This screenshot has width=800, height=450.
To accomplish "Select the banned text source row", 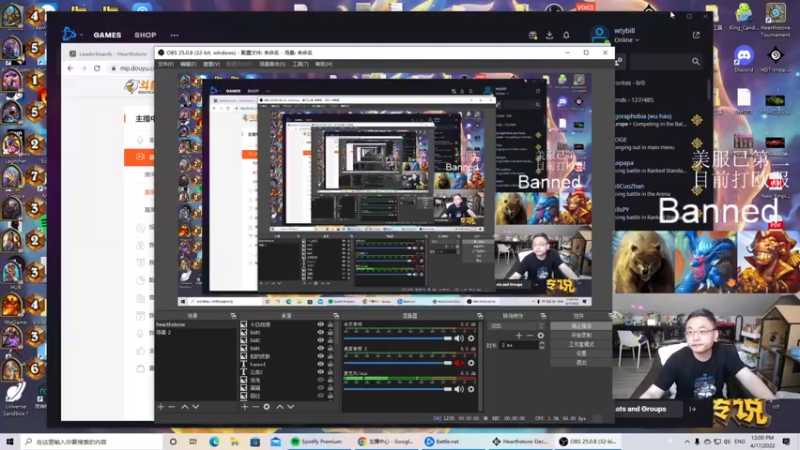I will coord(287,364).
